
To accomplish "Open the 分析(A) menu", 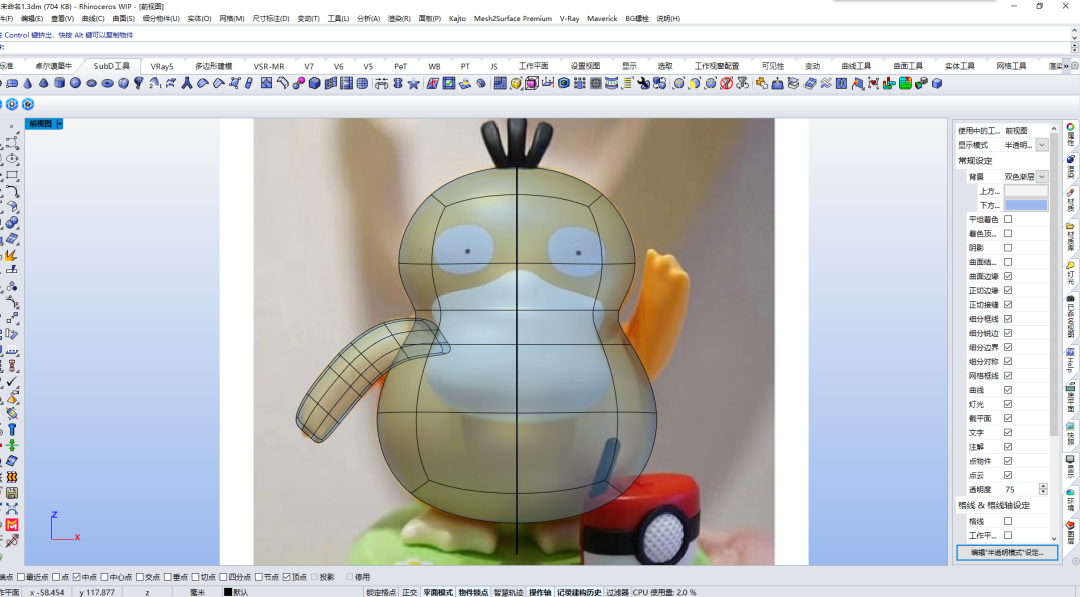I will point(368,19).
